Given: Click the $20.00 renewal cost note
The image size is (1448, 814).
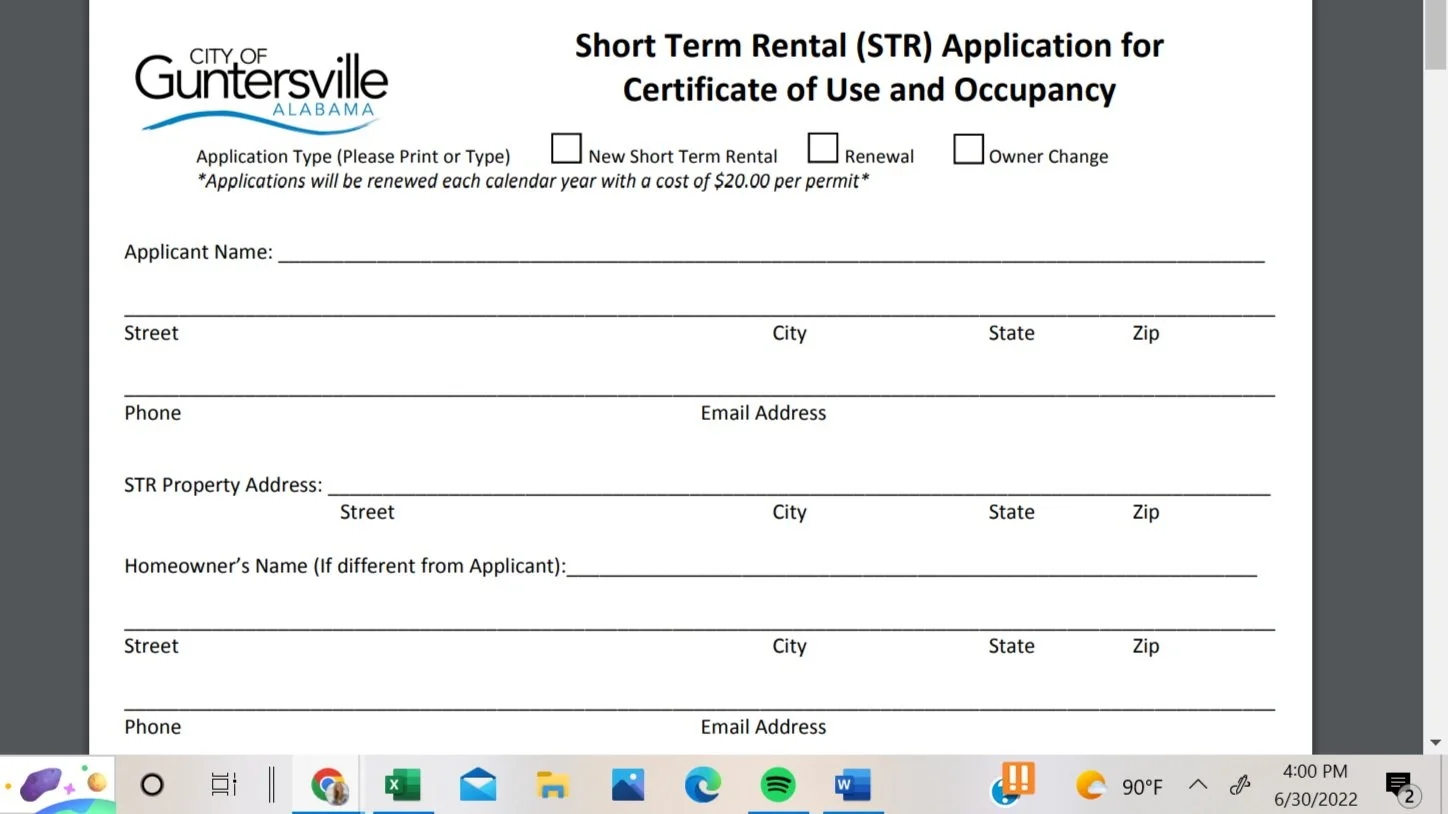Looking at the screenshot, I should click(533, 181).
